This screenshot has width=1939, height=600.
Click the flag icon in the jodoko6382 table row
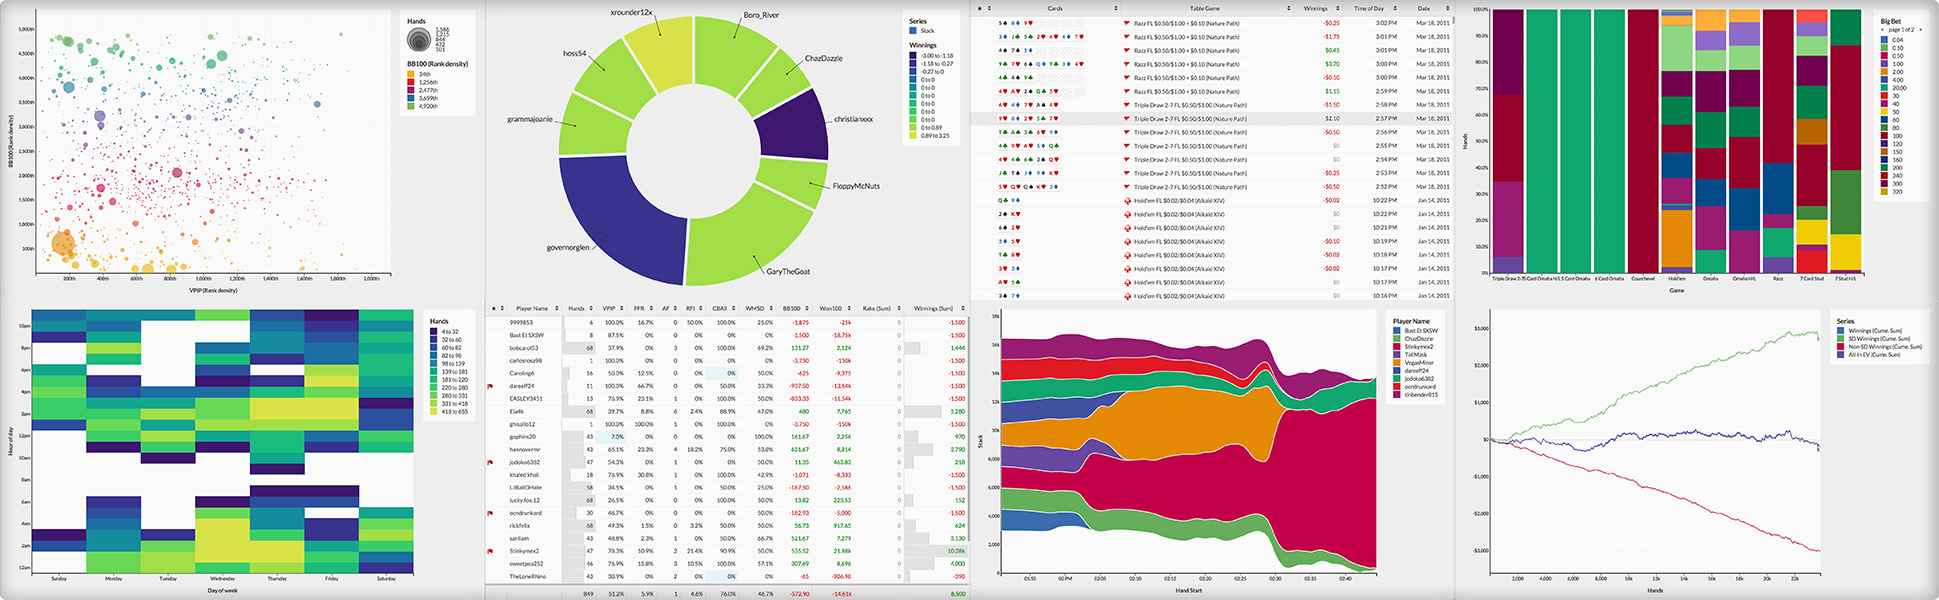tap(491, 462)
